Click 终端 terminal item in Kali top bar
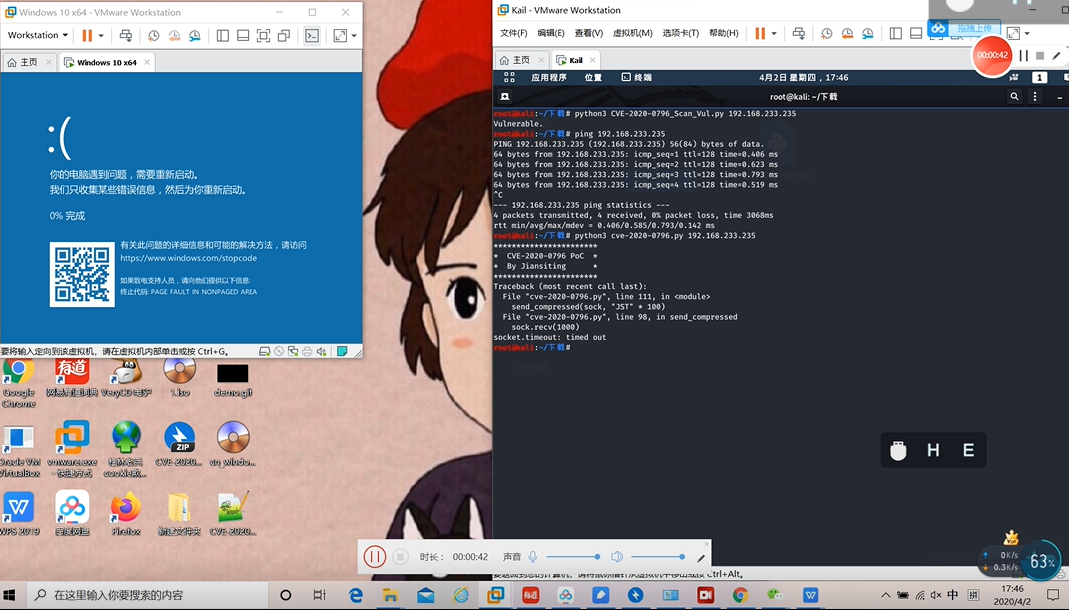 (x=637, y=78)
